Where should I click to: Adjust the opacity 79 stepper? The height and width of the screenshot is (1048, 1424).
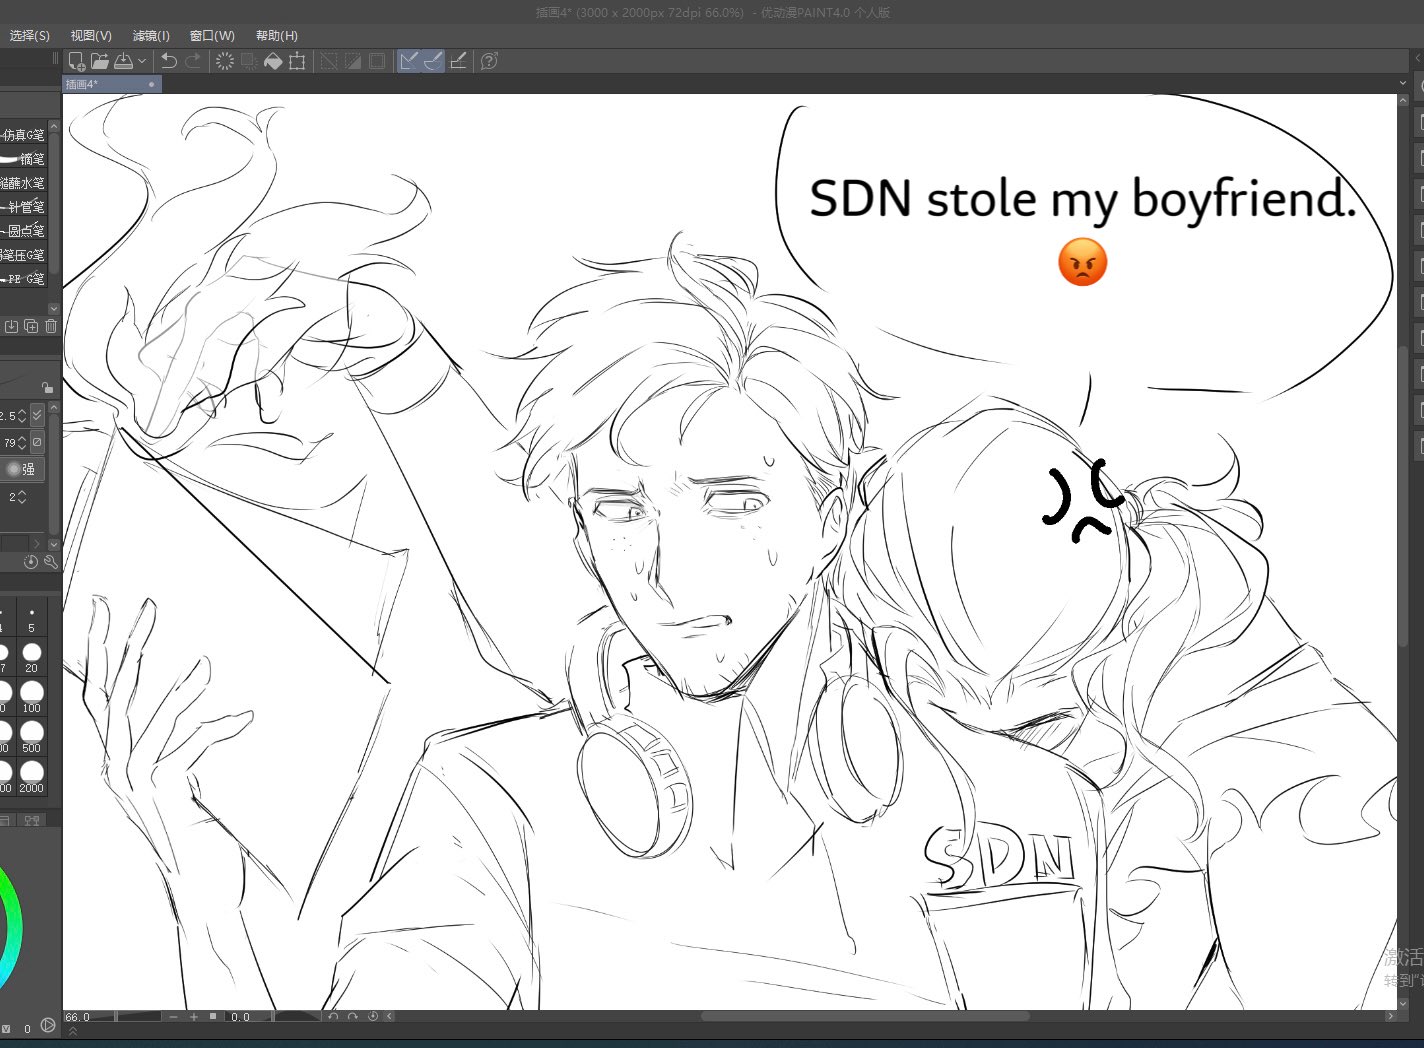(x=22, y=442)
